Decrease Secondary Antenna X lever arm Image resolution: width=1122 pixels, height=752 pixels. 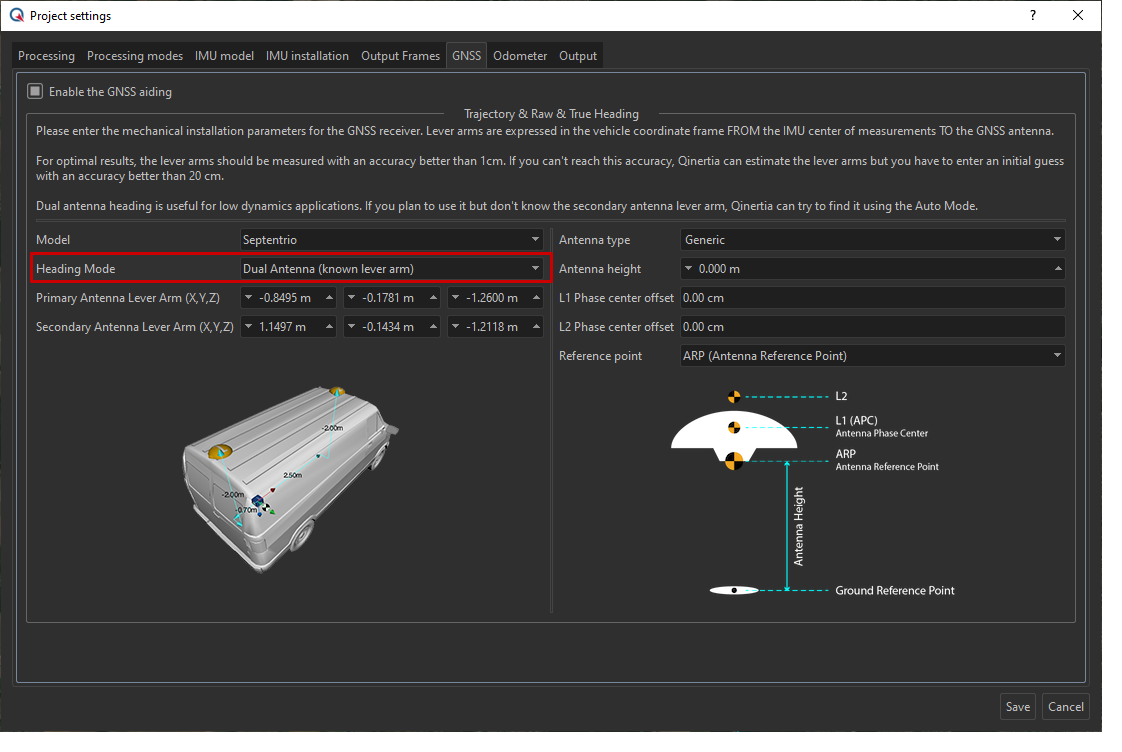248,327
